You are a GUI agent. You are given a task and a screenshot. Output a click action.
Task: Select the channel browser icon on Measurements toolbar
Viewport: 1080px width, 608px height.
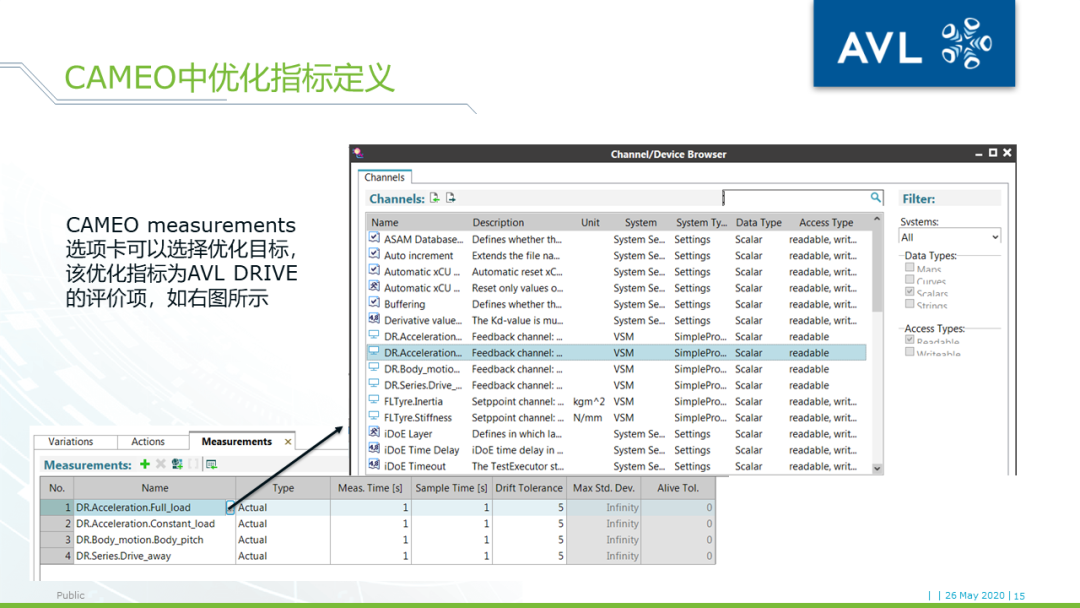coord(178,464)
